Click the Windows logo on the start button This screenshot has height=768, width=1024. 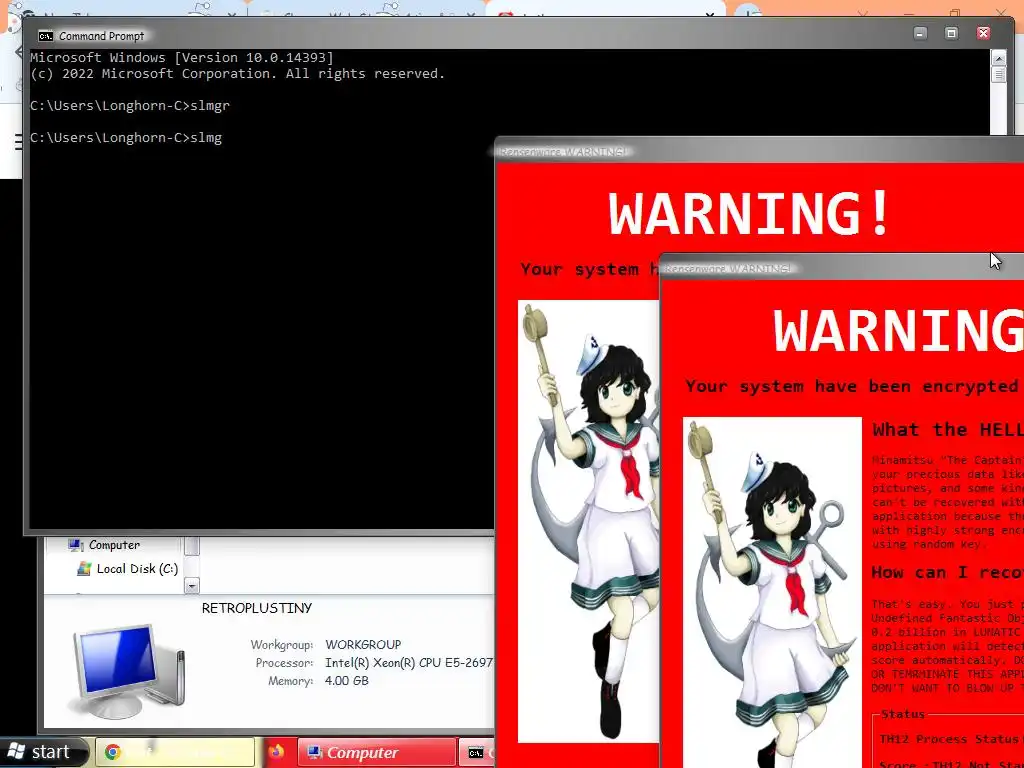pyautogui.click(x=16, y=752)
